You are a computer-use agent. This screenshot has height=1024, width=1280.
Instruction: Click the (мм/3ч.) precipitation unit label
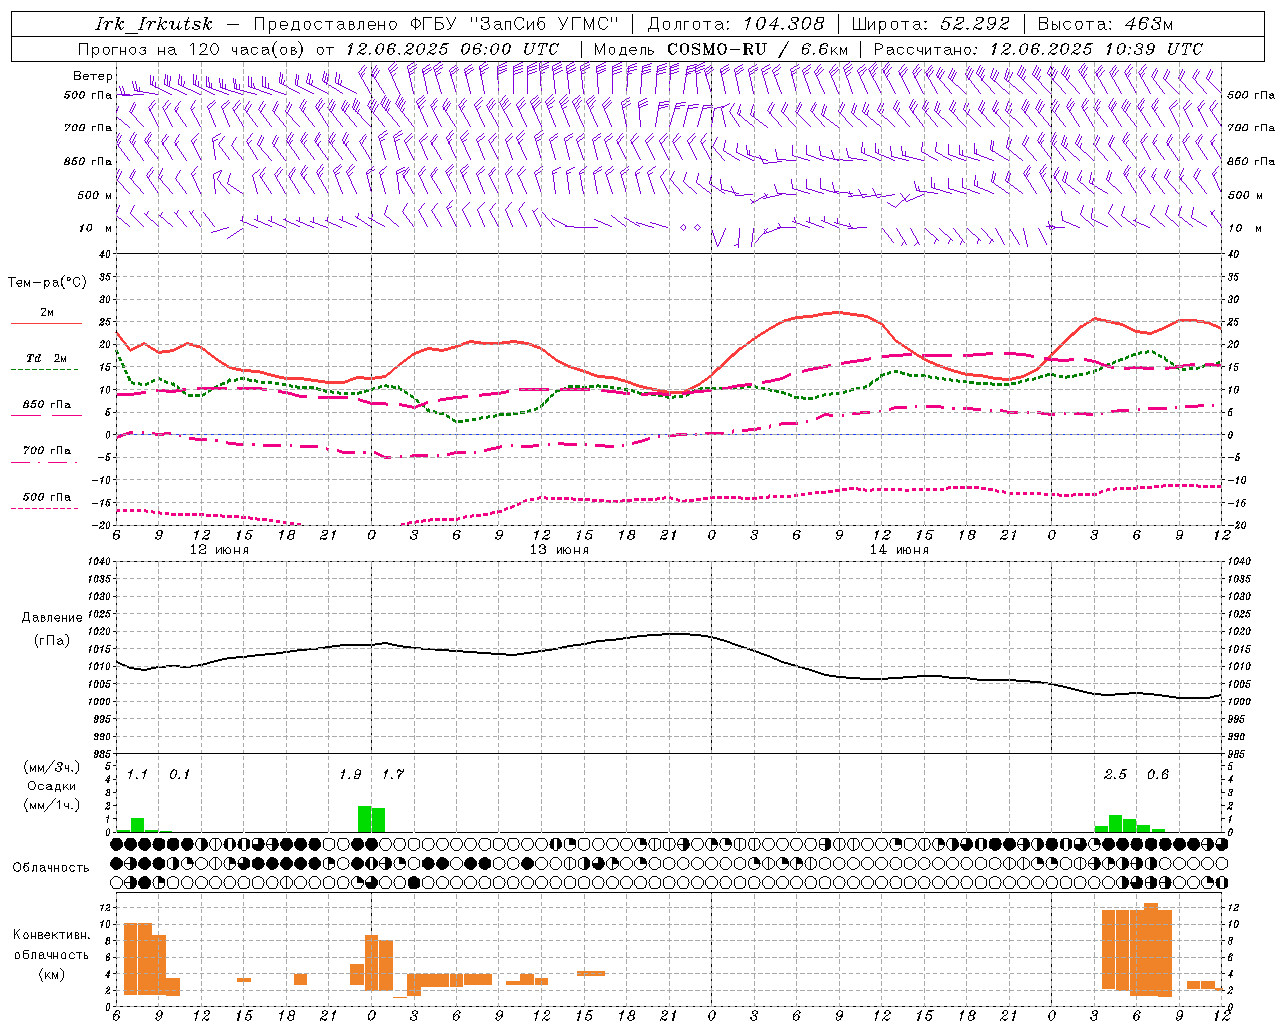pos(52,768)
